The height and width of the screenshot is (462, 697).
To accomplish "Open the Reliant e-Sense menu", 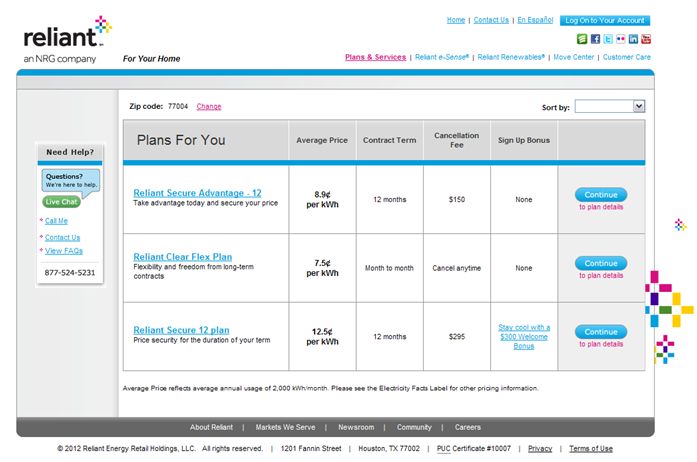I will (442, 57).
